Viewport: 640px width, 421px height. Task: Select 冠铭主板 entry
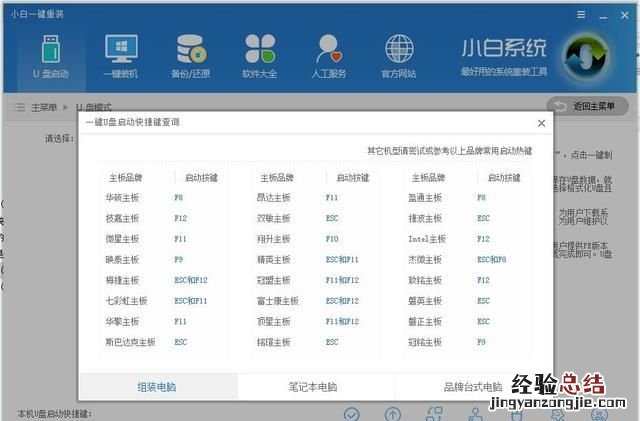click(x=425, y=342)
